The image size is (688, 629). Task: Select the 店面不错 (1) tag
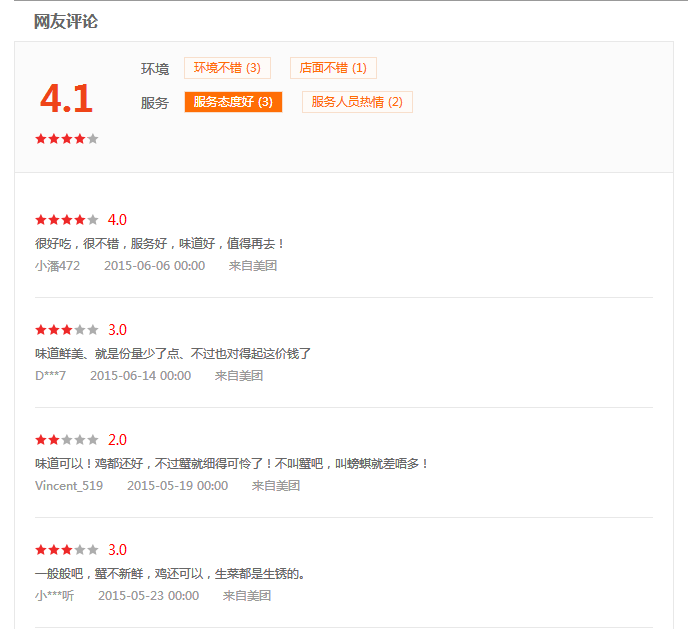pos(333,68)
